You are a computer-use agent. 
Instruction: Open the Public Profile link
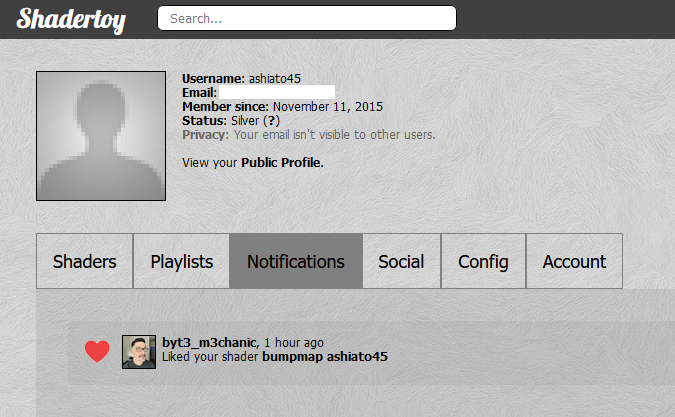point(281,163)
